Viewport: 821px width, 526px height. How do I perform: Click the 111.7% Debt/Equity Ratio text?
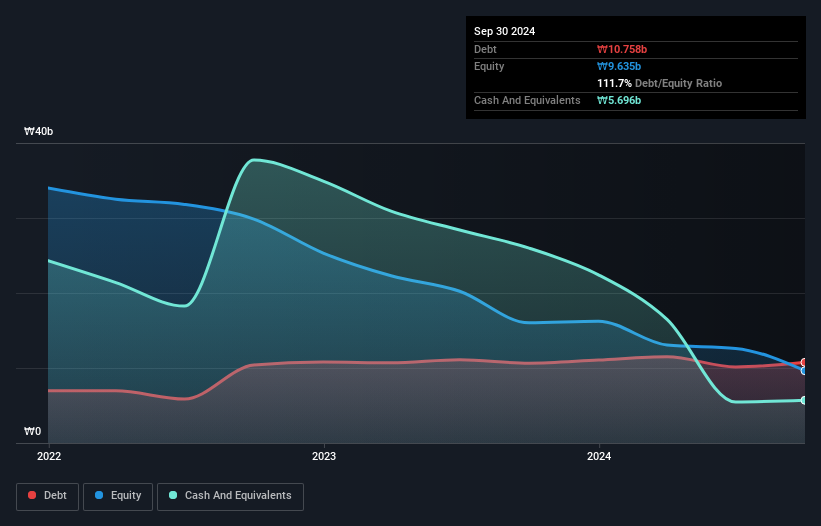click(x=659, y=83)
